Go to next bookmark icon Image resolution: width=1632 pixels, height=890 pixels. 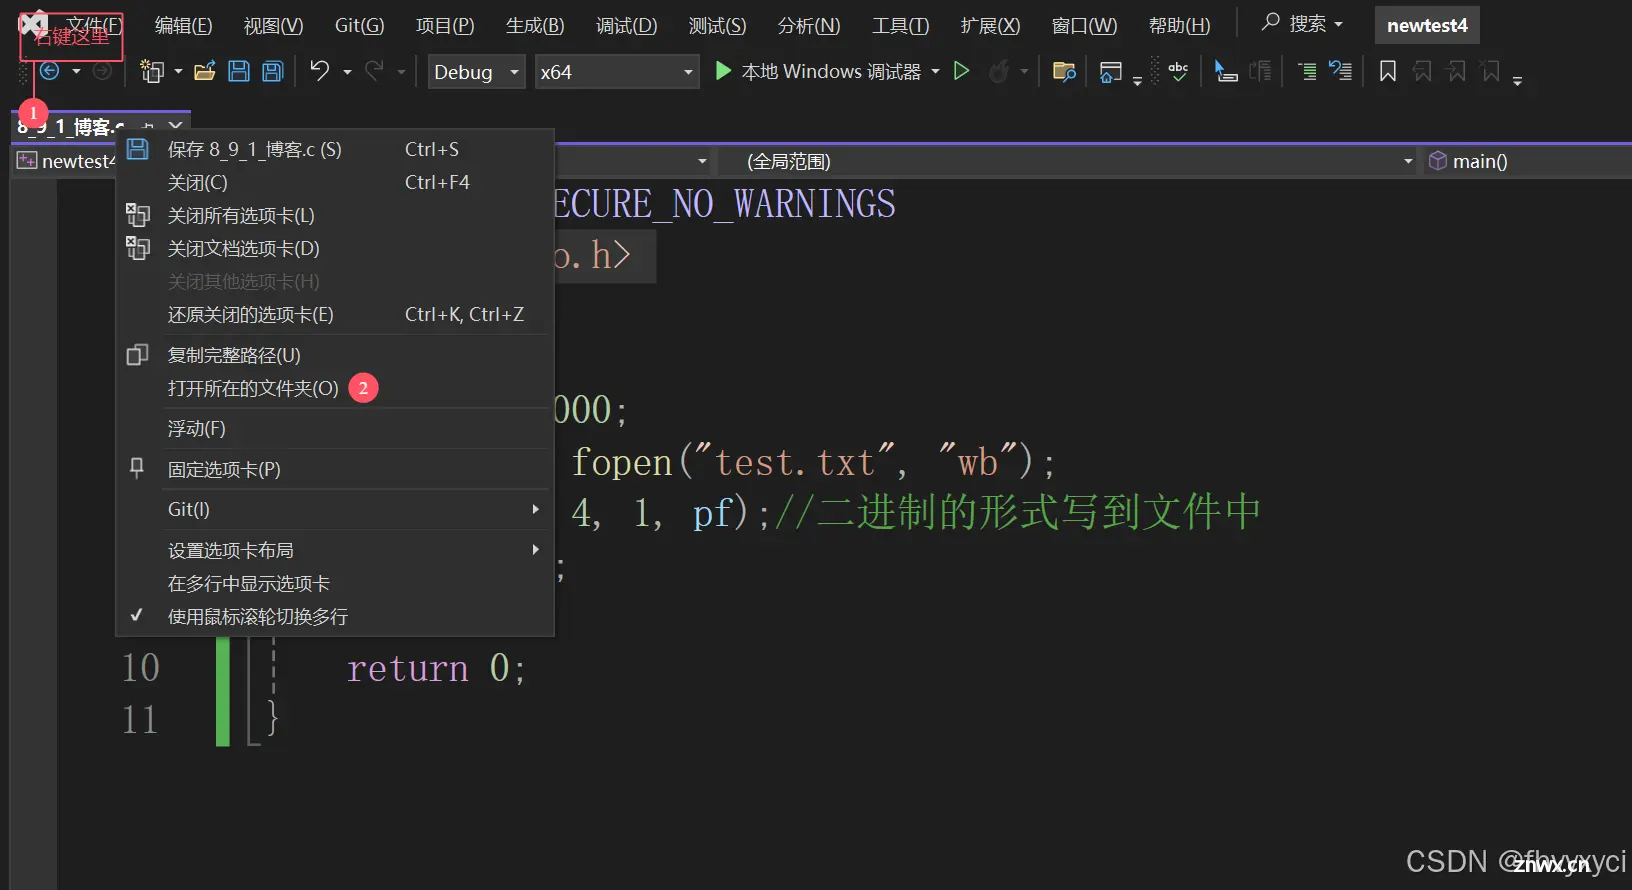1457,71
